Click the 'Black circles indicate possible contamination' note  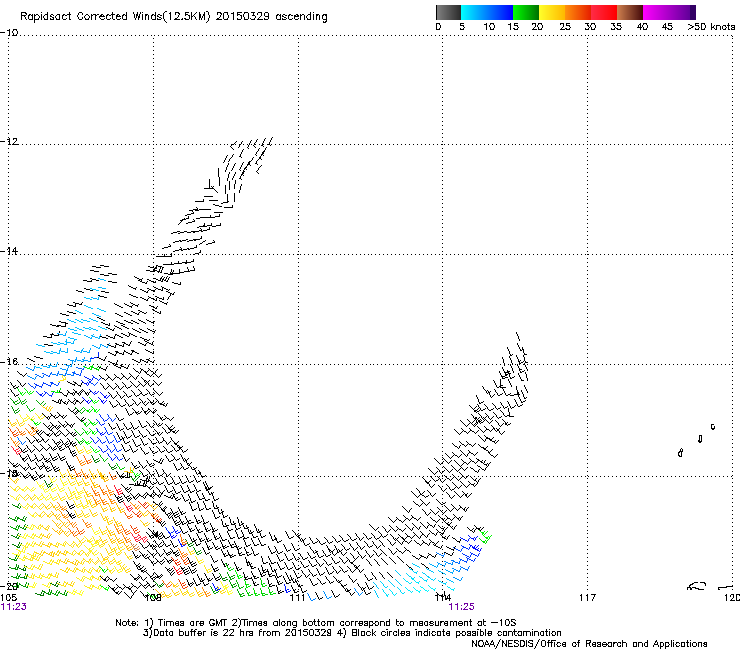point(456,633)
